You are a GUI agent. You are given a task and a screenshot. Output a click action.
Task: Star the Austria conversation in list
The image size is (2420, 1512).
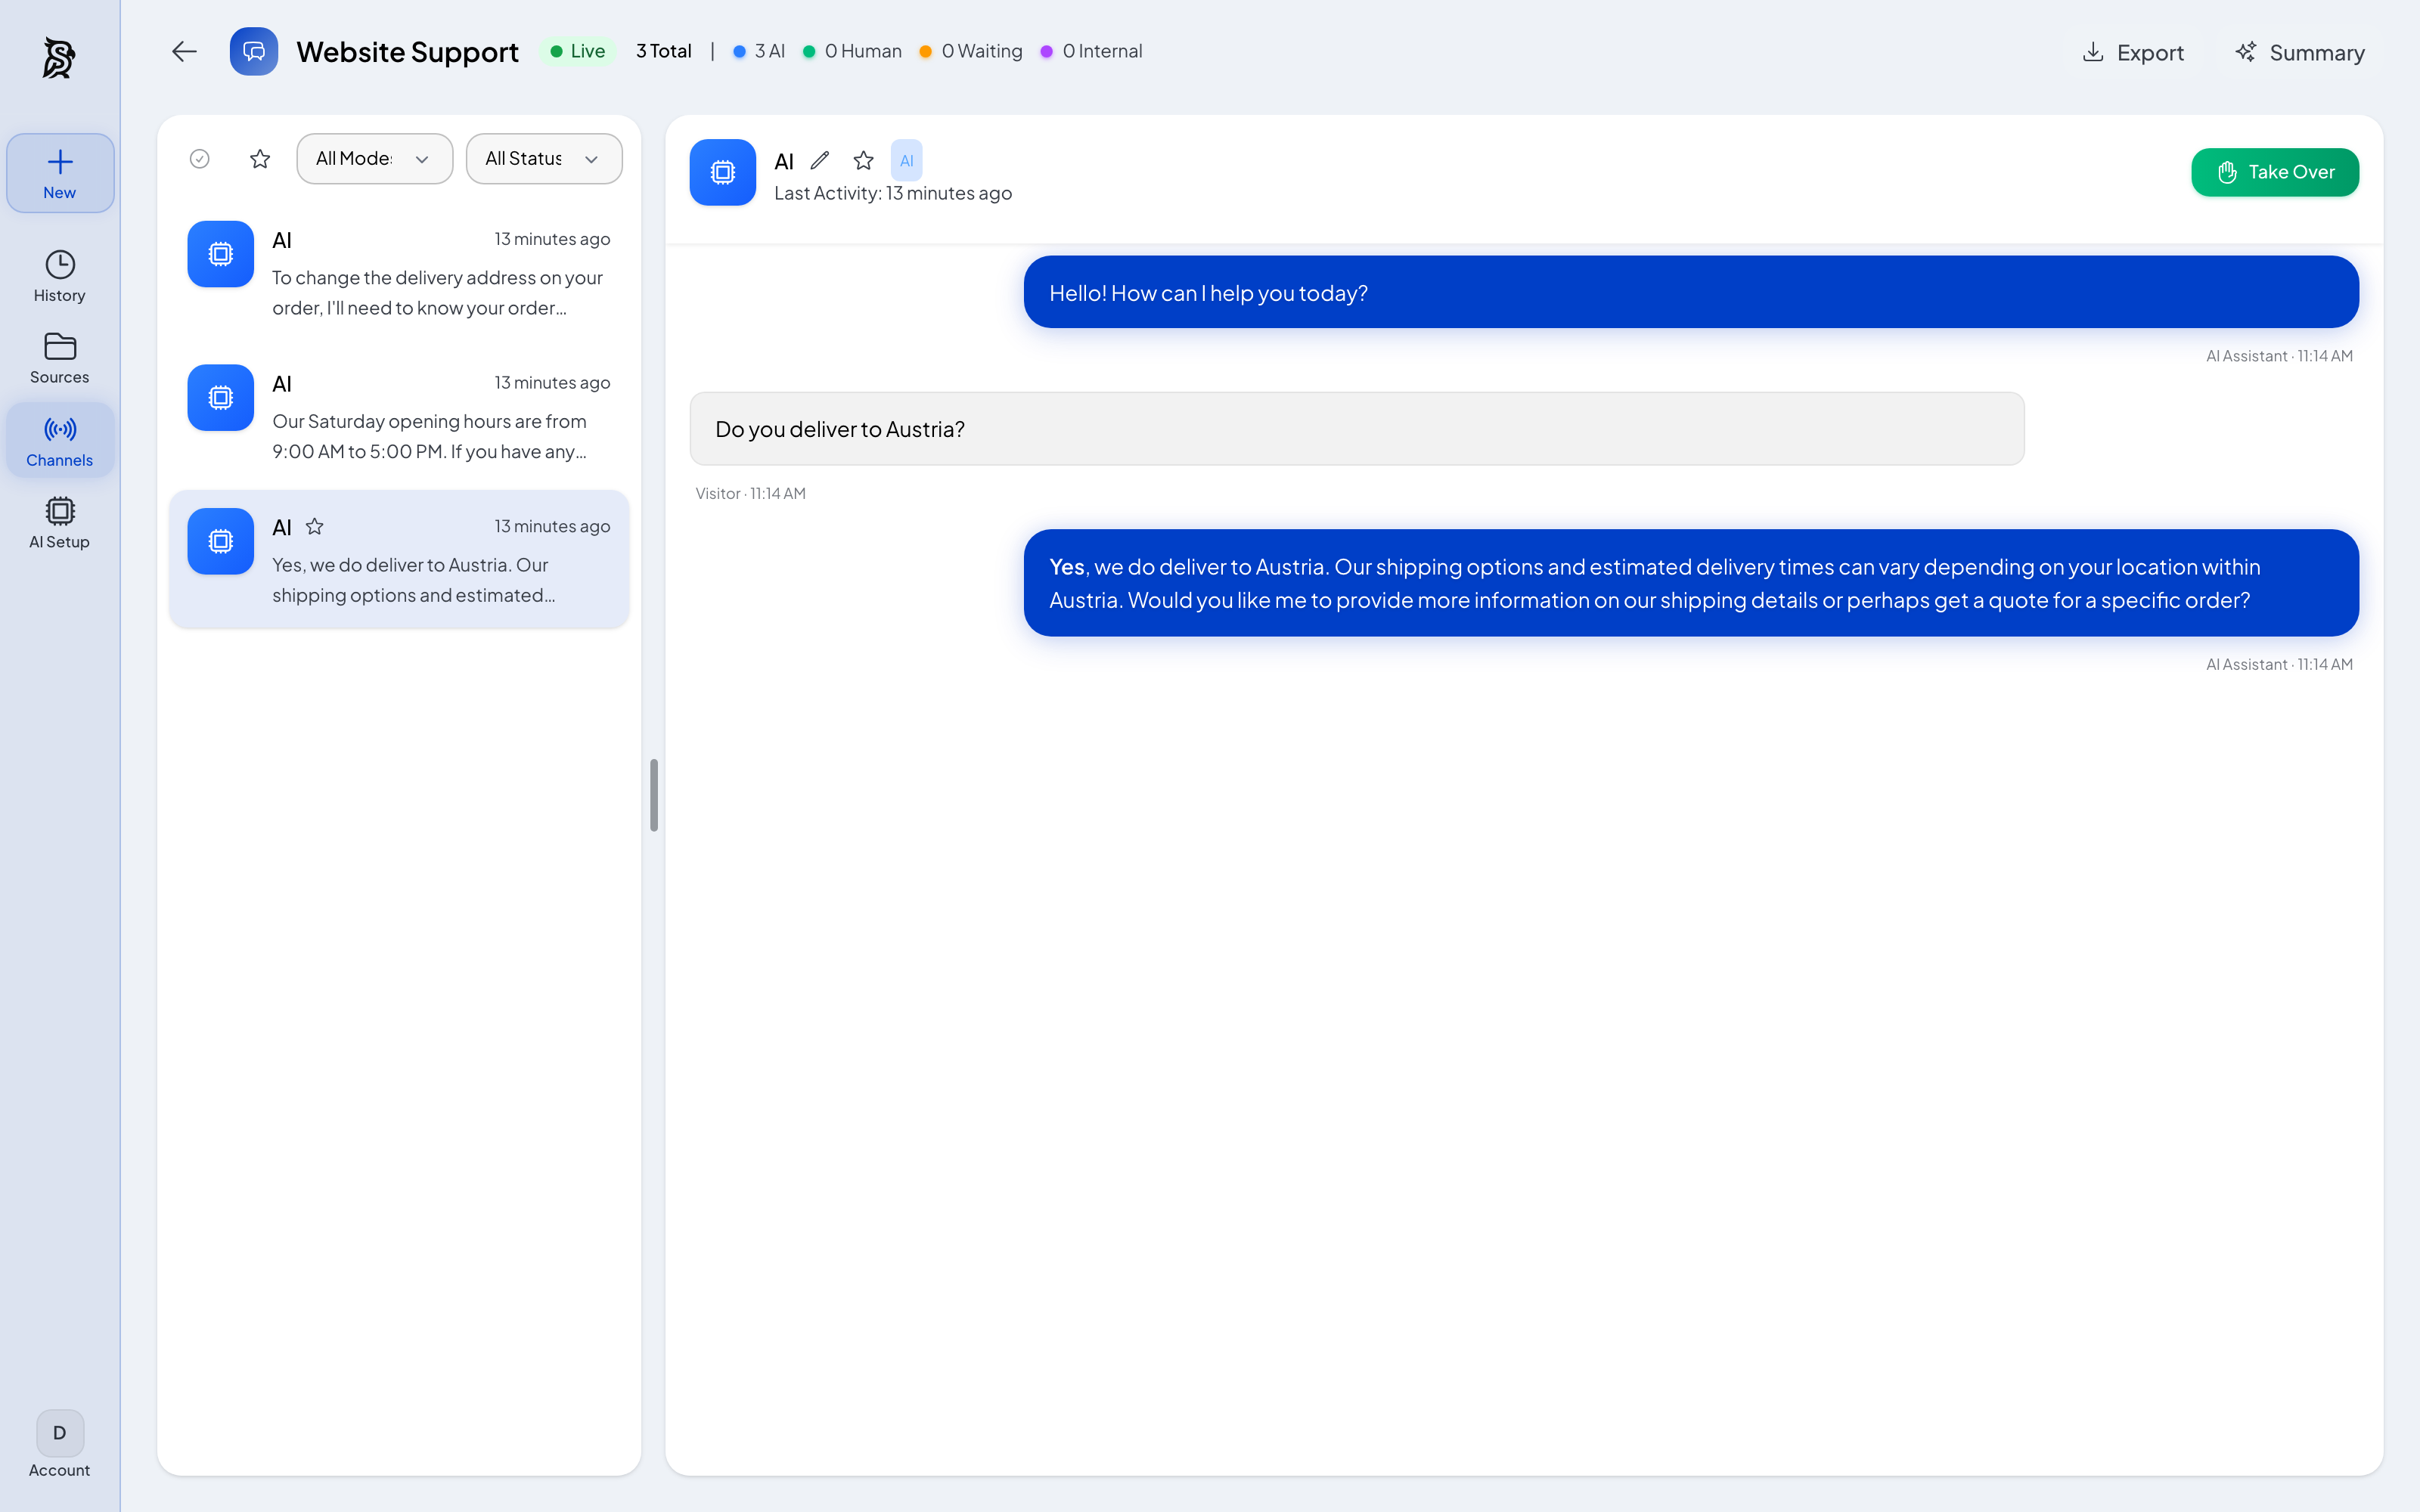315,527
